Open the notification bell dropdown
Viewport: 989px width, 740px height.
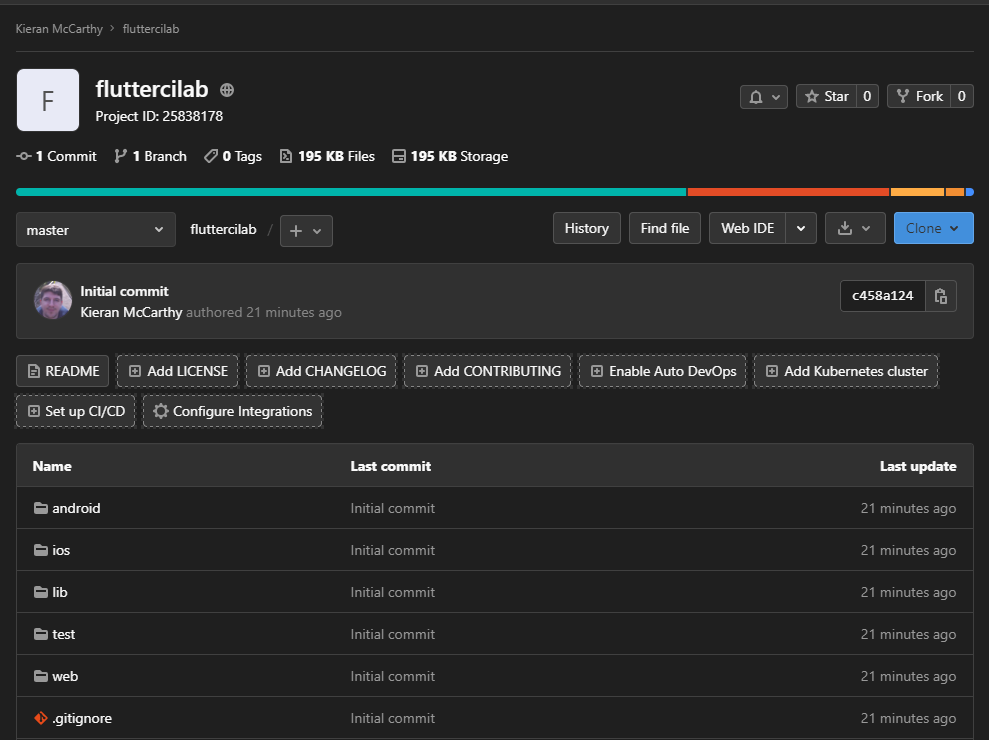(763, 97)
